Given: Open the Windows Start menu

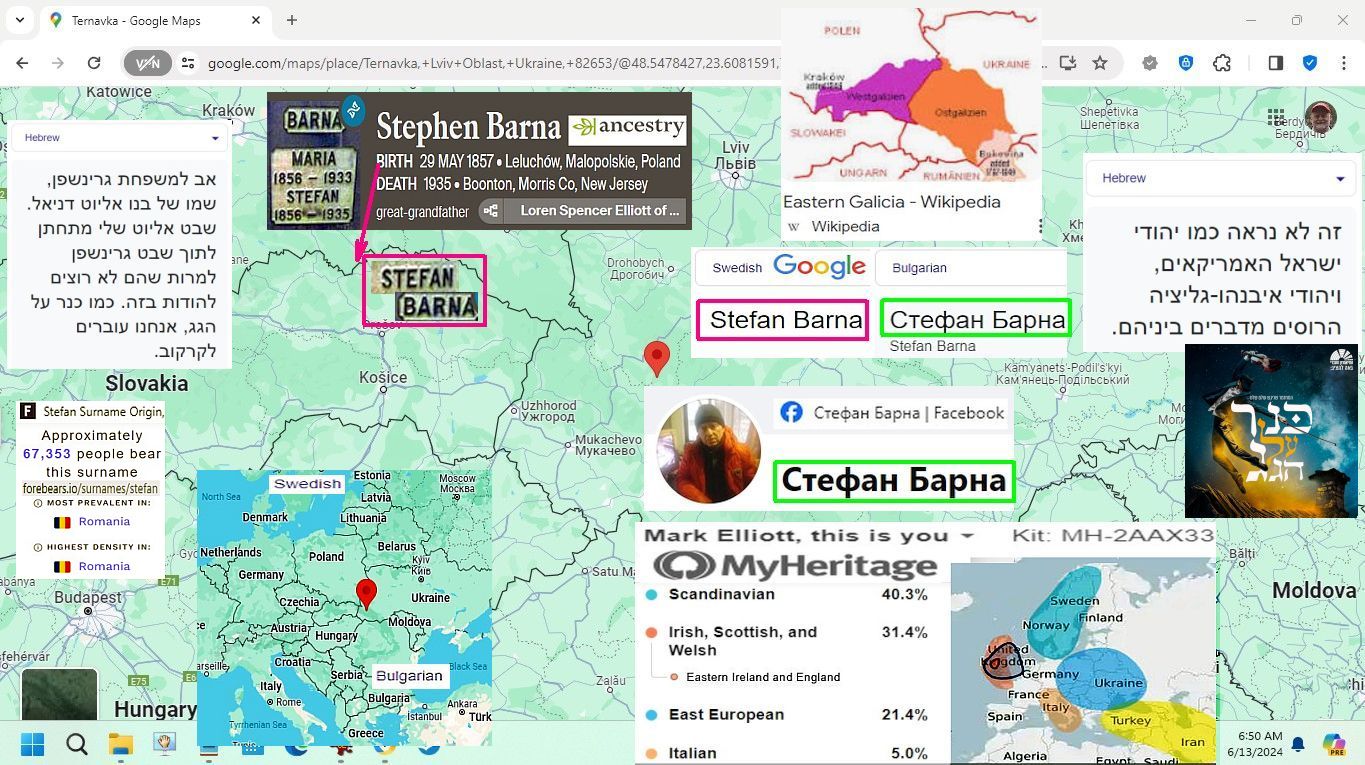Looking at the screenshot, I should click(x=33, y=744).
